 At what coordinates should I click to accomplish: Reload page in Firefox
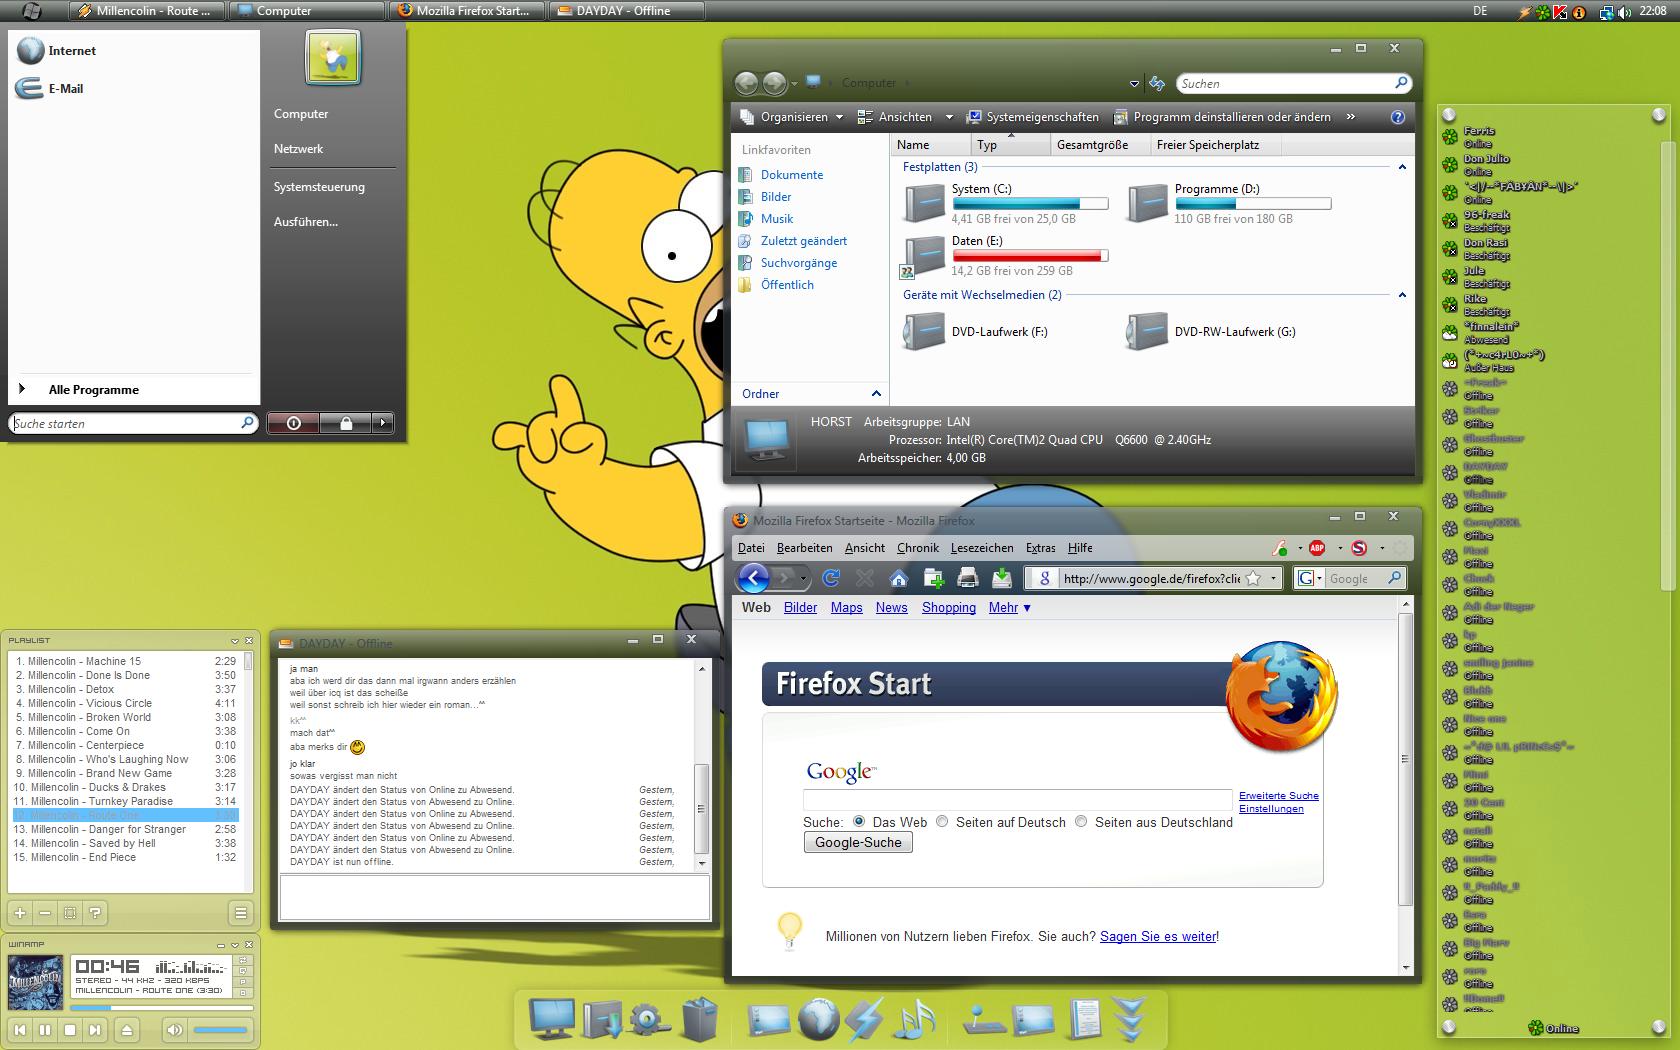pyautogui.click(x=830, y=577)
